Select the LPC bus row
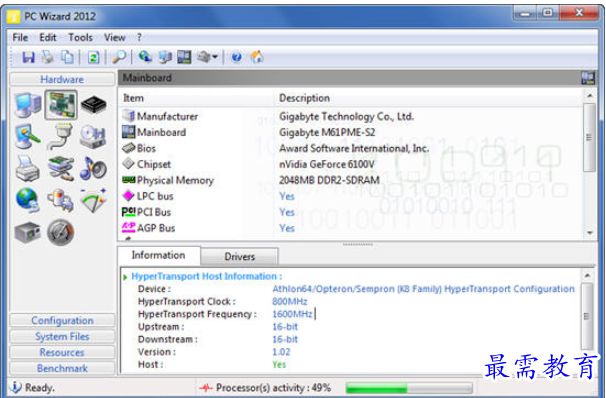Viewport: 606px width, 398px height. point(351,196)
